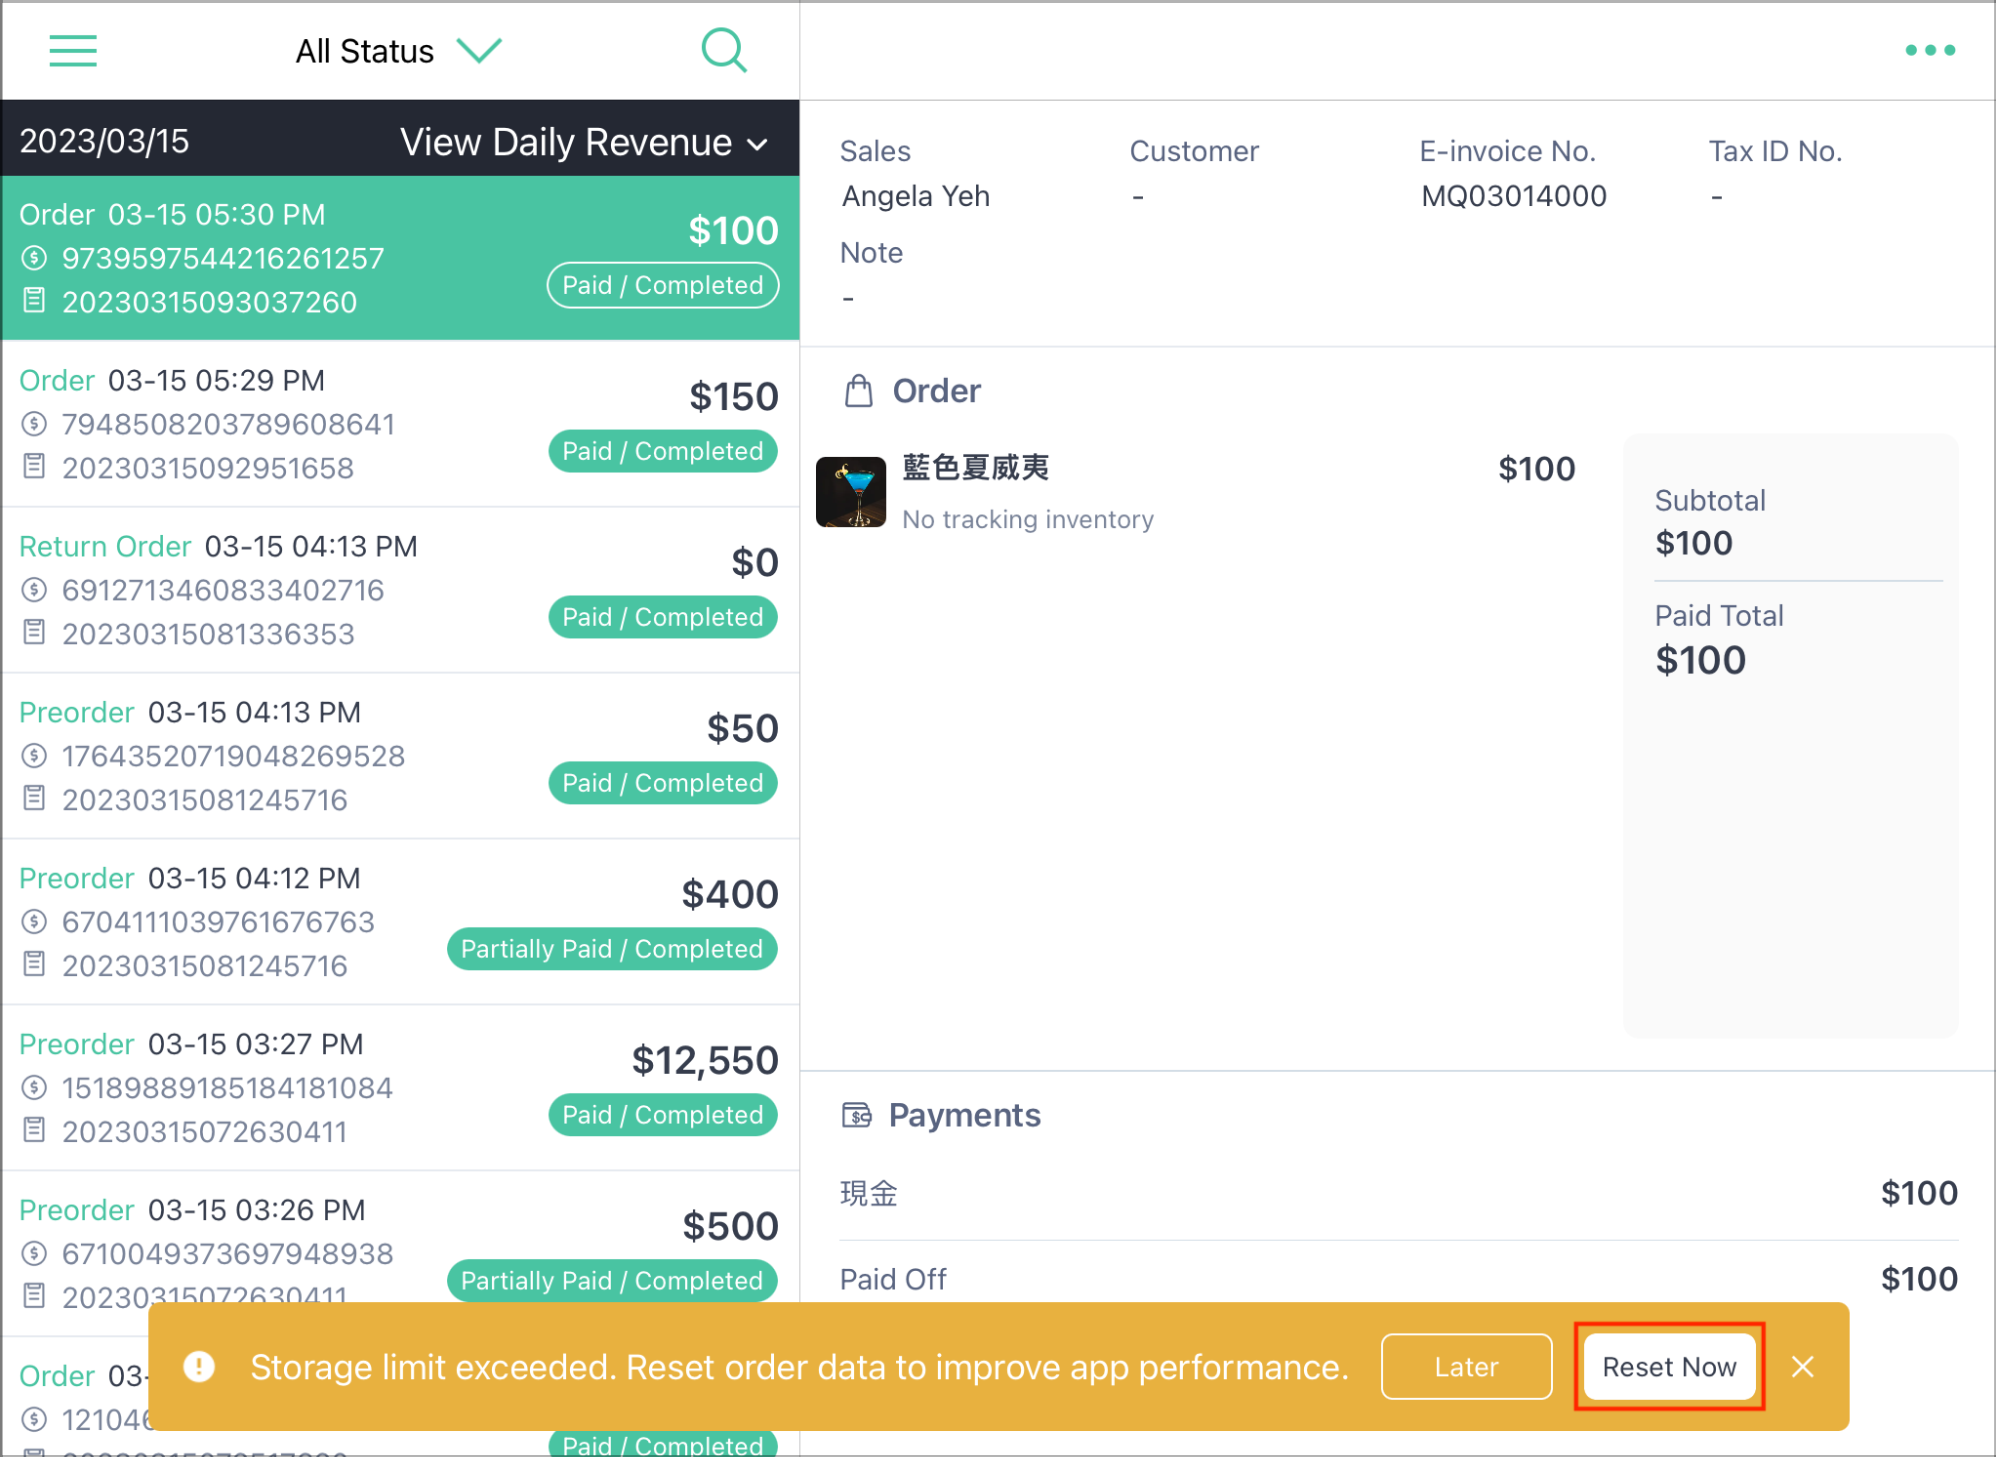Click the search magnifier icon
1996x1457 pixels.
[x=724, y=50]
